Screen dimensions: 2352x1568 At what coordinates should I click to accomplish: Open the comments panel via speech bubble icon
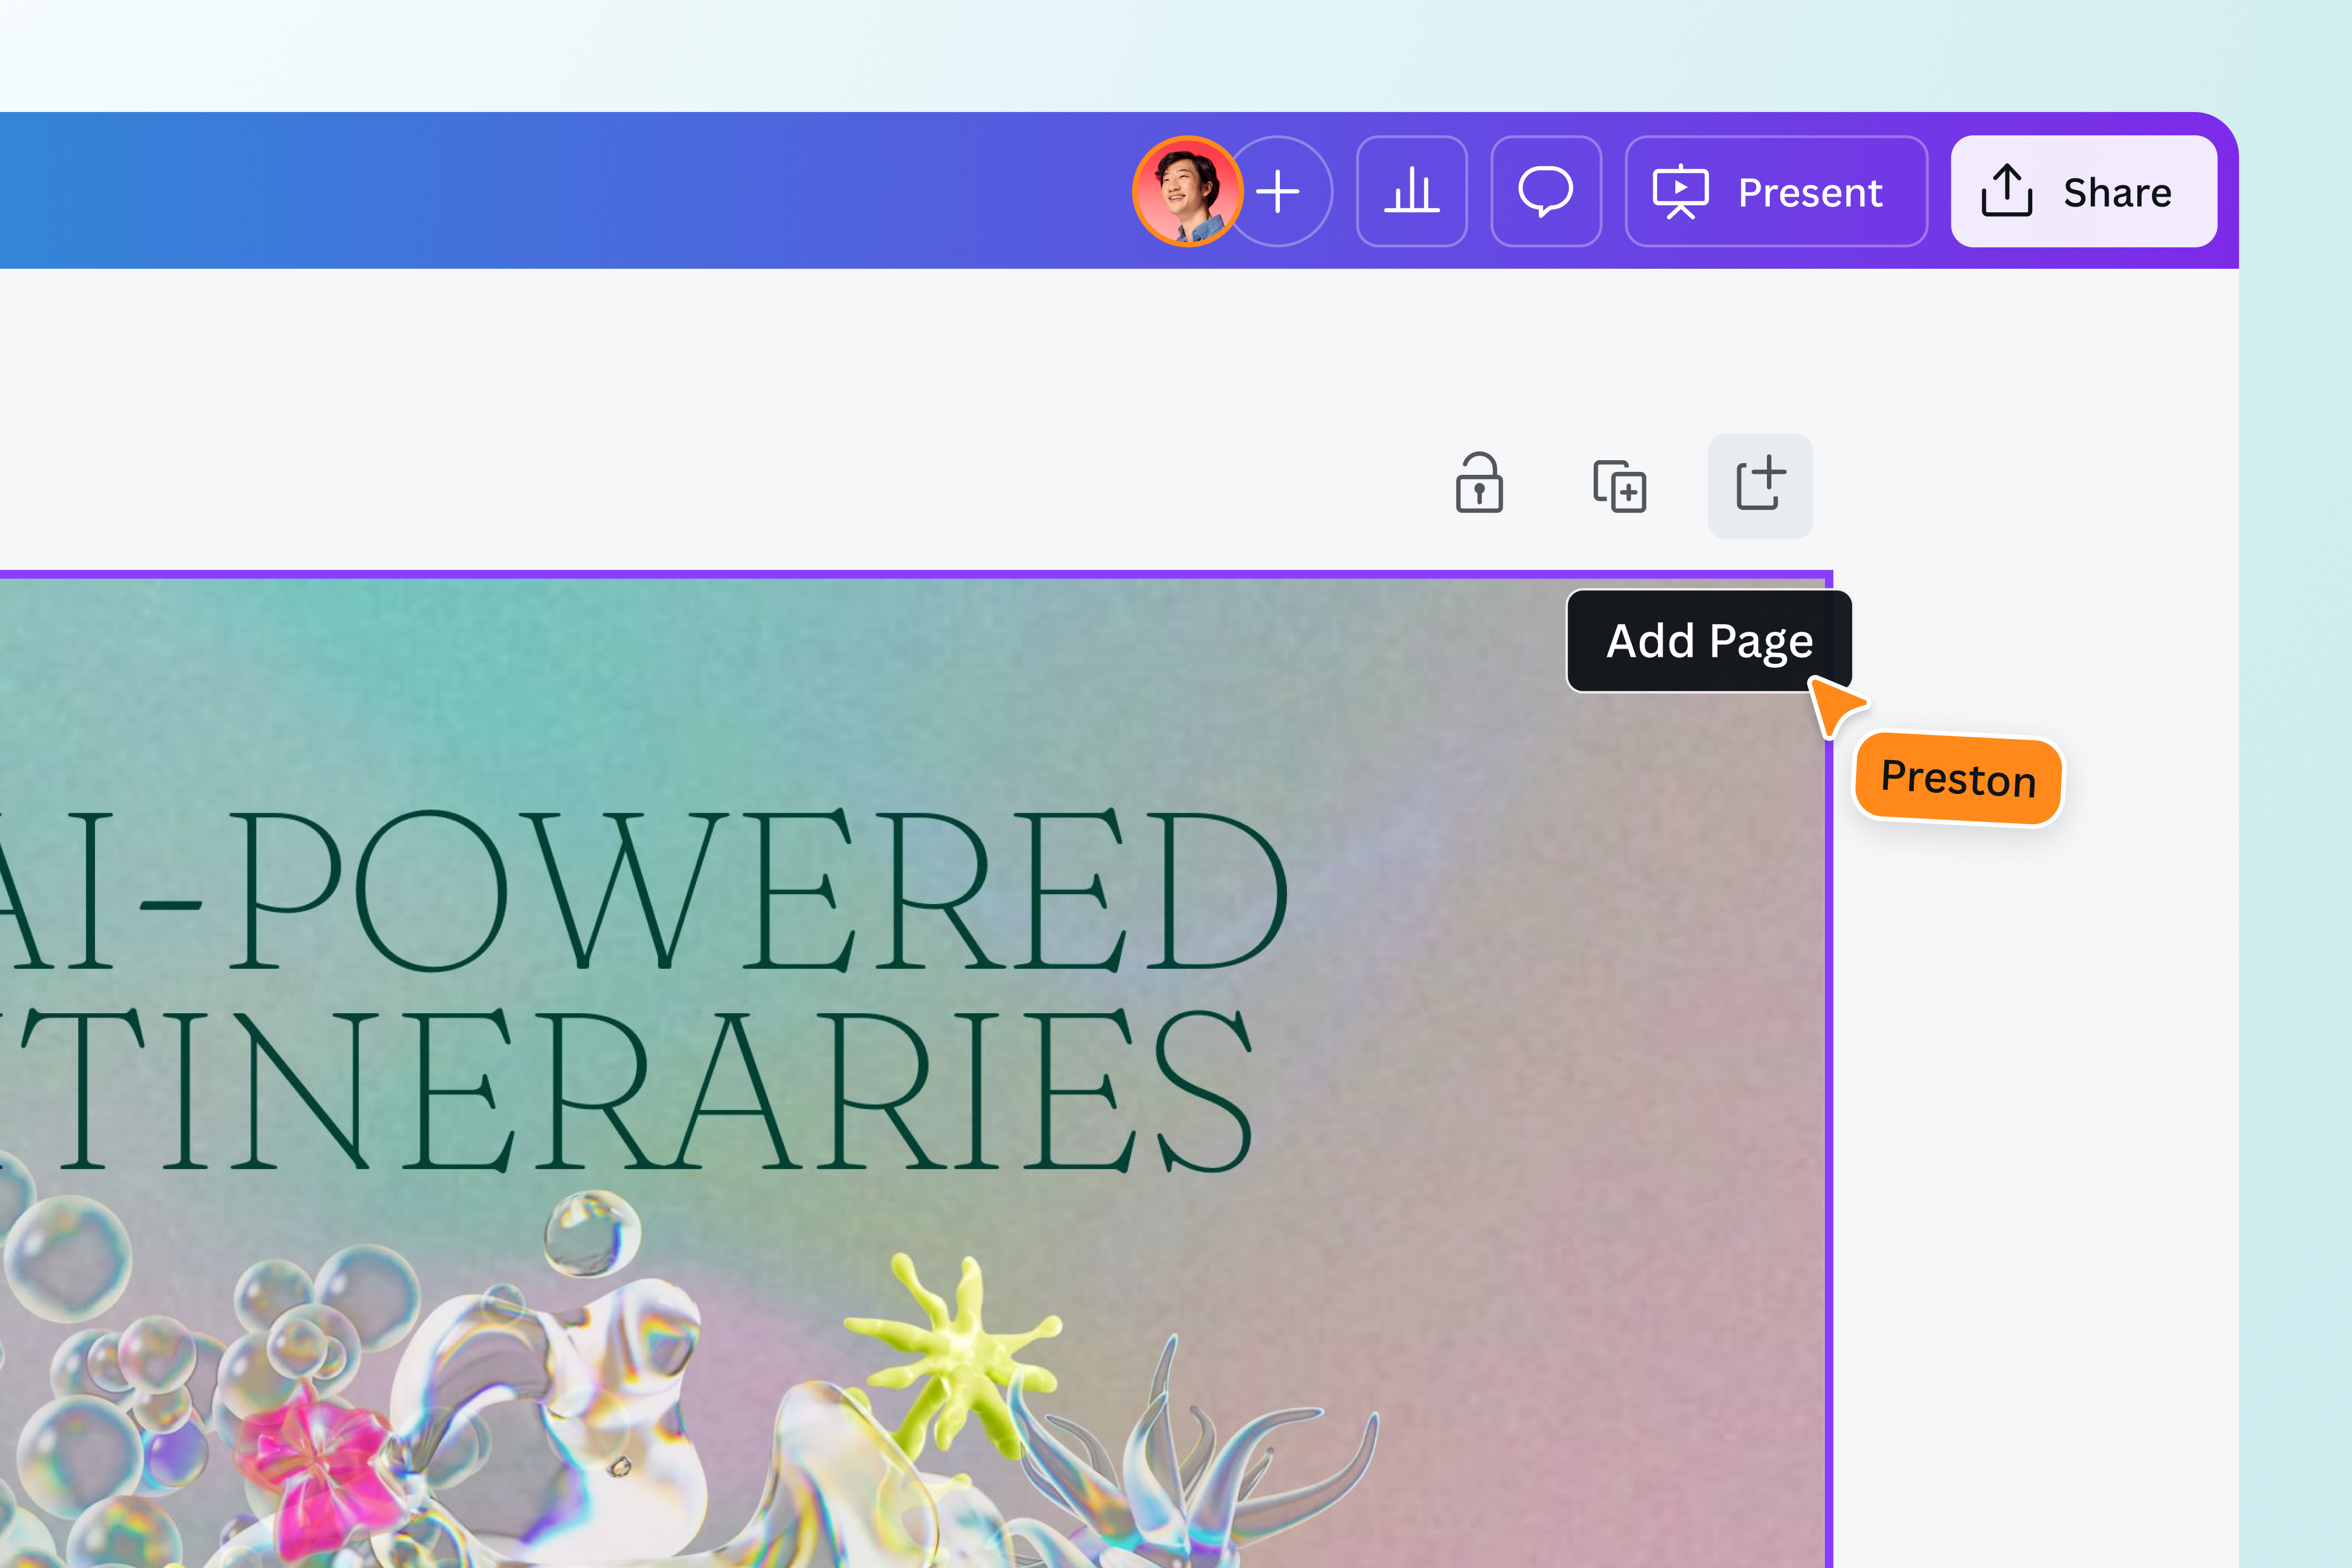(x=1546, y=191)
